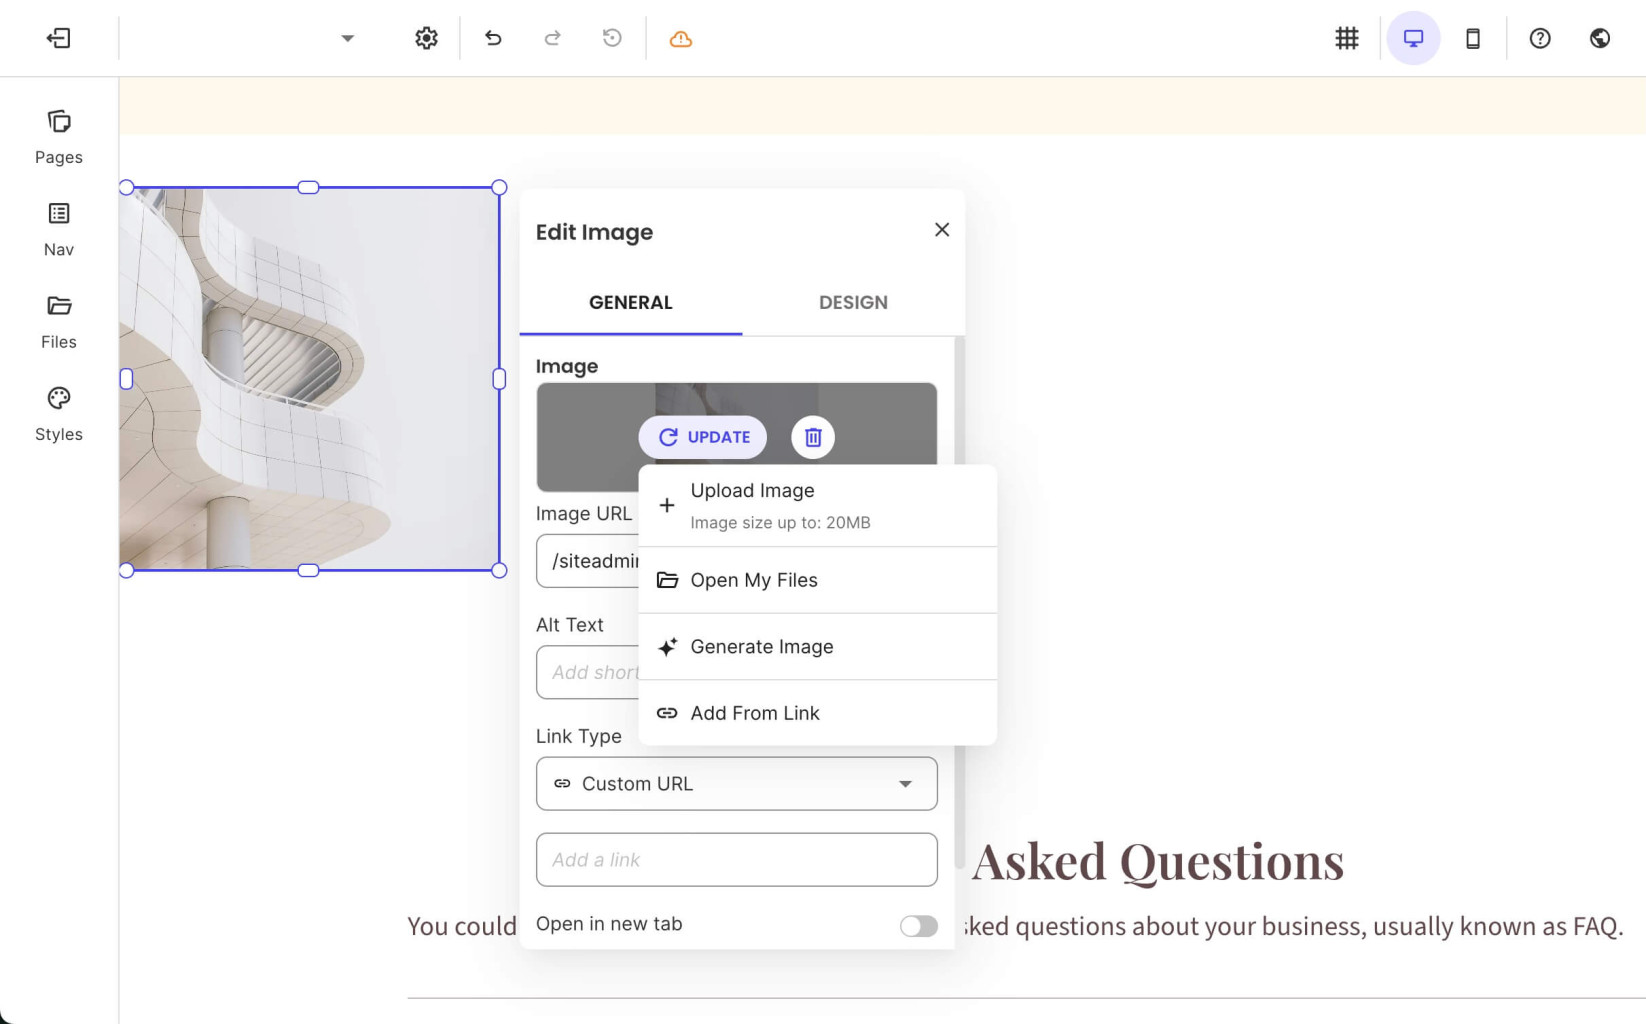Click the UPDATE image button
This screenshot has width=1646, height=1024.
[703, 437]
